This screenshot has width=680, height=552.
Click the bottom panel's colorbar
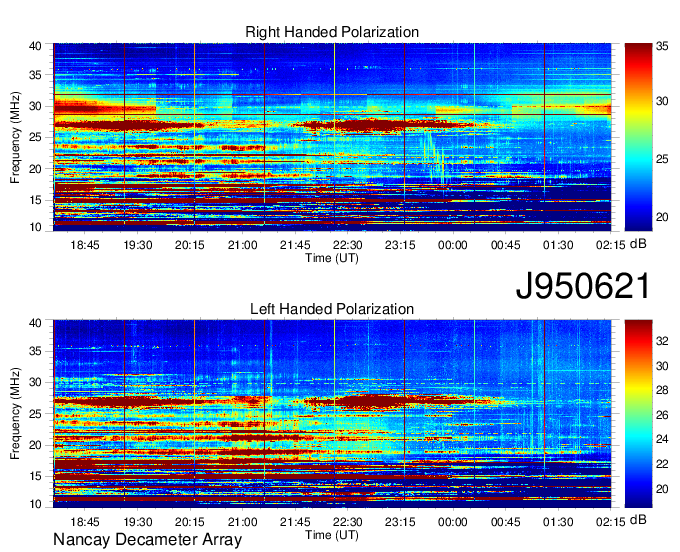(x=638, y=414)
